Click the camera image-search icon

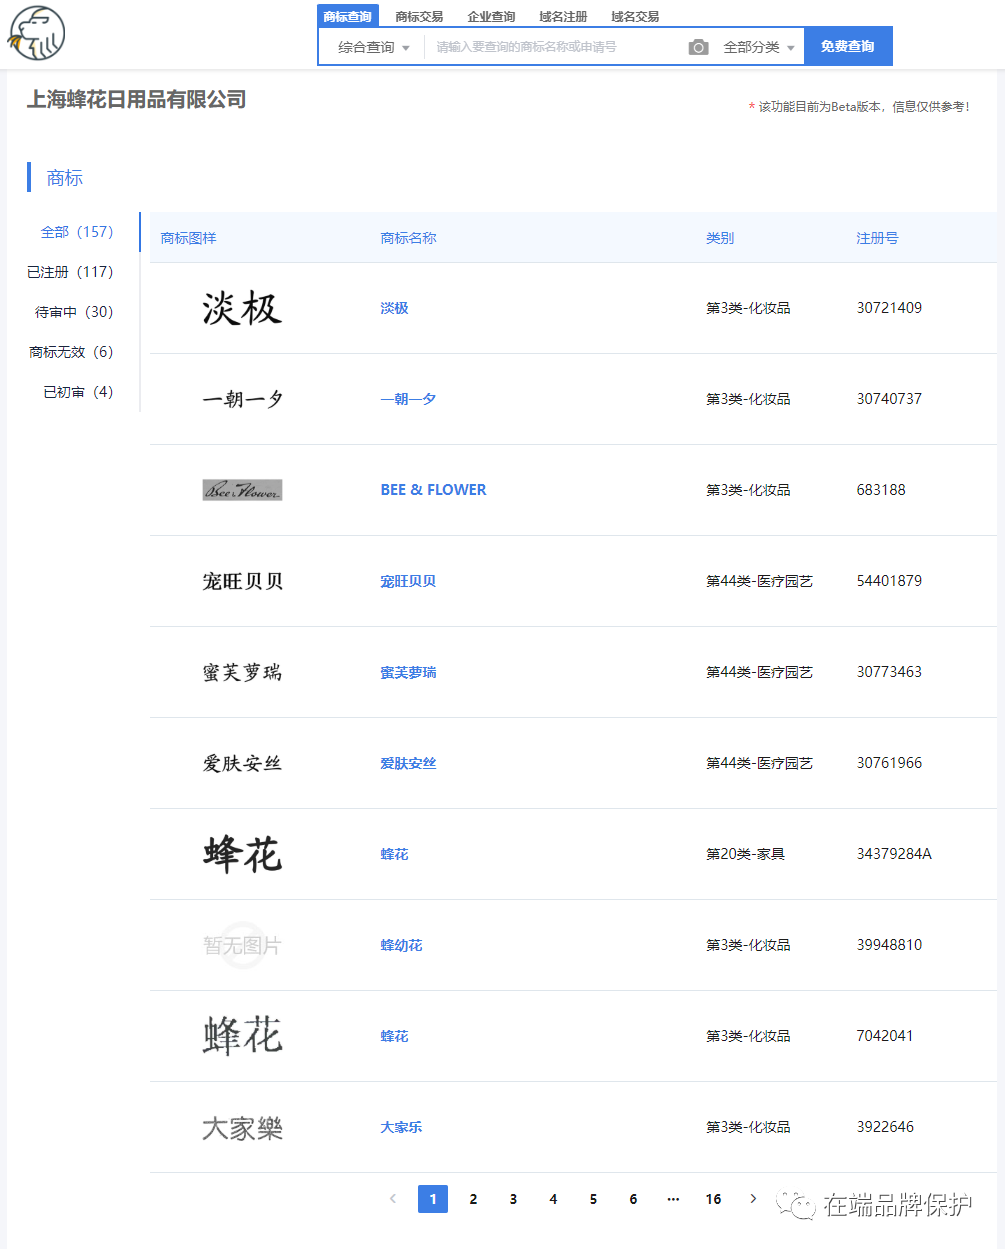pos(698,47)
